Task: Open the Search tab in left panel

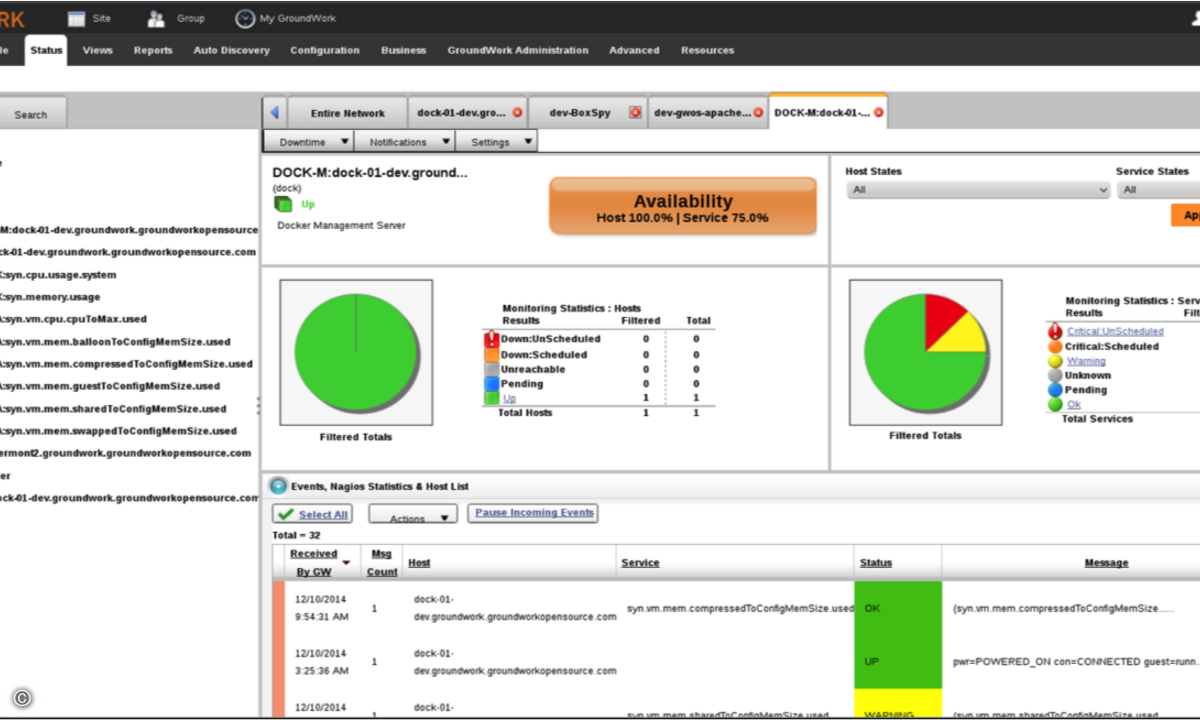Action: (x=30, y=114)
